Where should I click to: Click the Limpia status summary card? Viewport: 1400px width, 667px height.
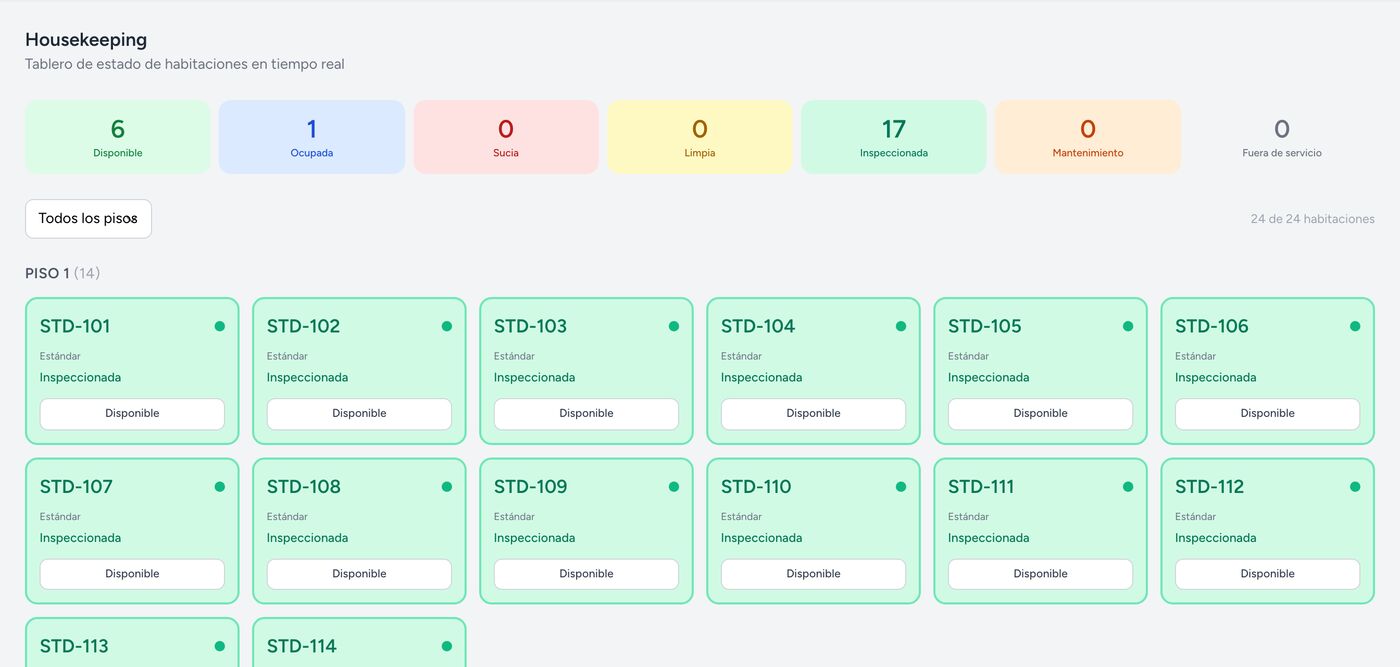700,137
